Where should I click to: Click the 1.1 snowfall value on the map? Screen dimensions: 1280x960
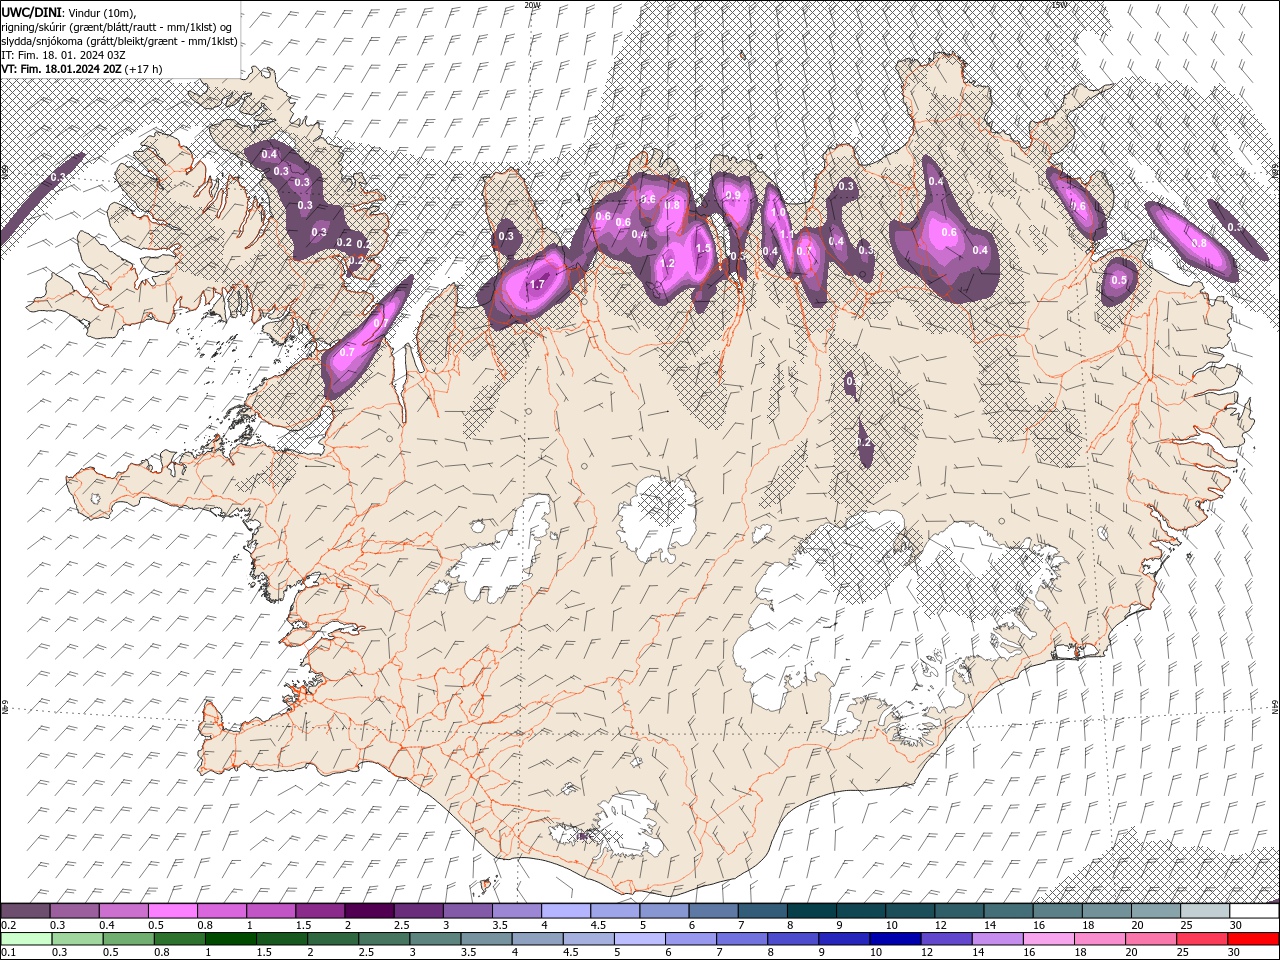[787, 235]
